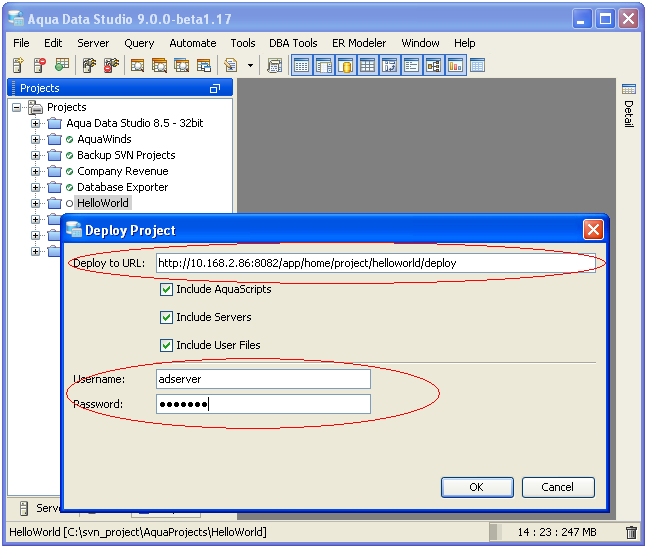Expand the Backup SVN Projects node
The width and height of the screenshot is (647, 547).
35,156
